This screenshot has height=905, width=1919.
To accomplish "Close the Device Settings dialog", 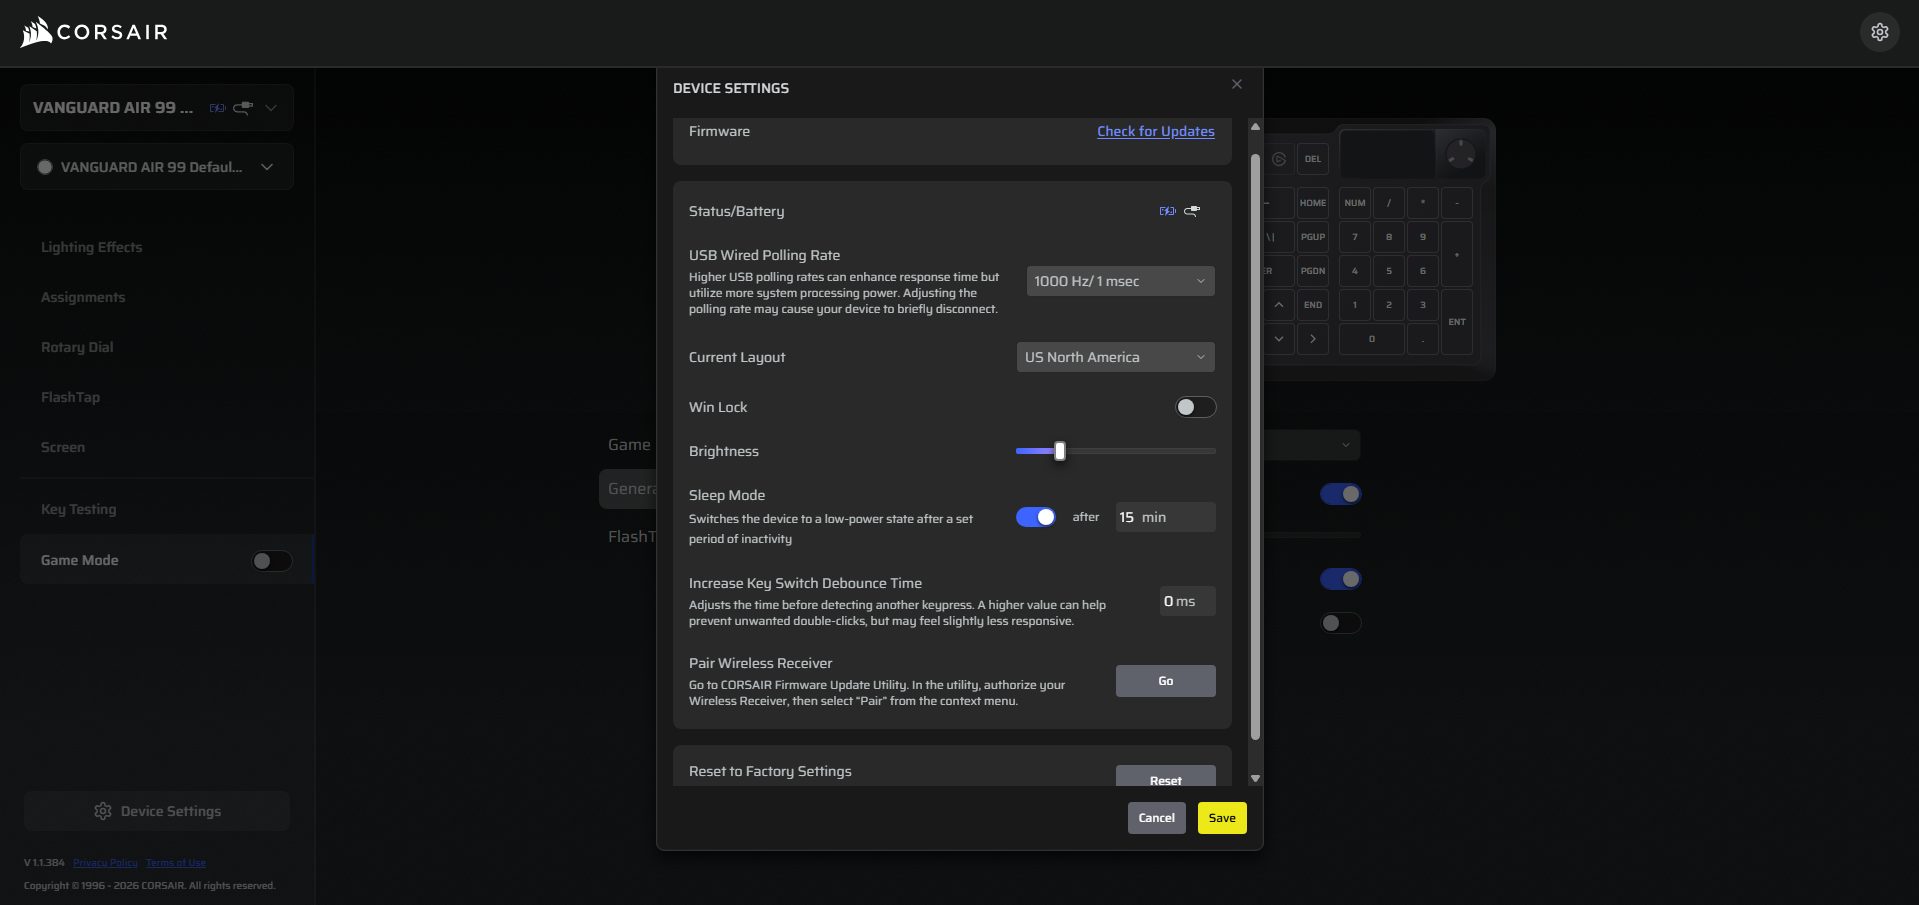I will pos(1236,84).
